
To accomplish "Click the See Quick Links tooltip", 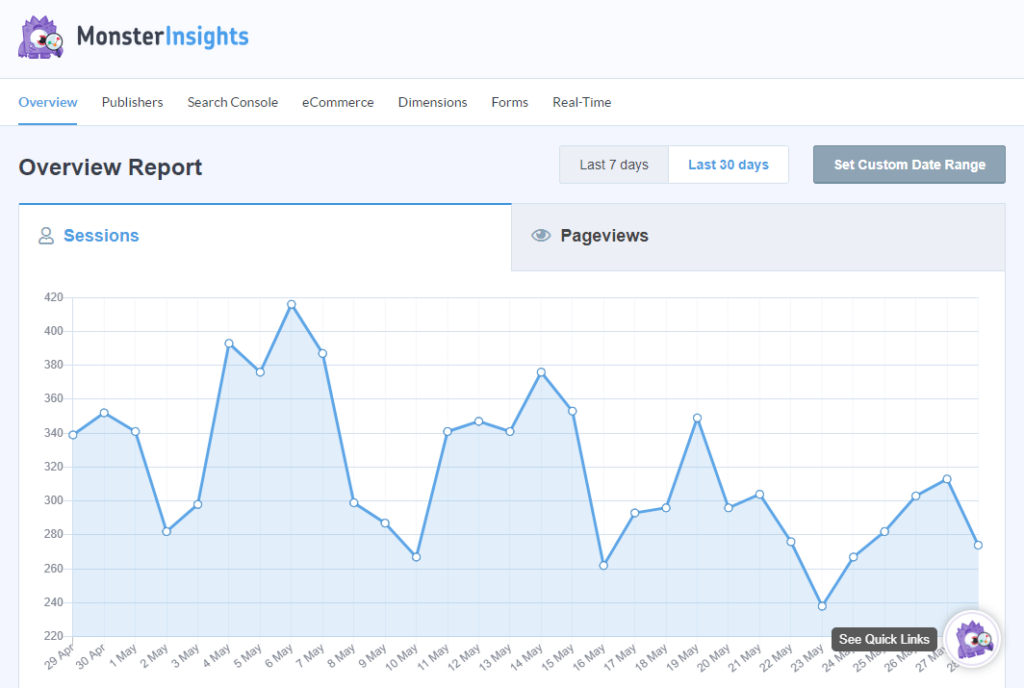I will coord(884,639).
